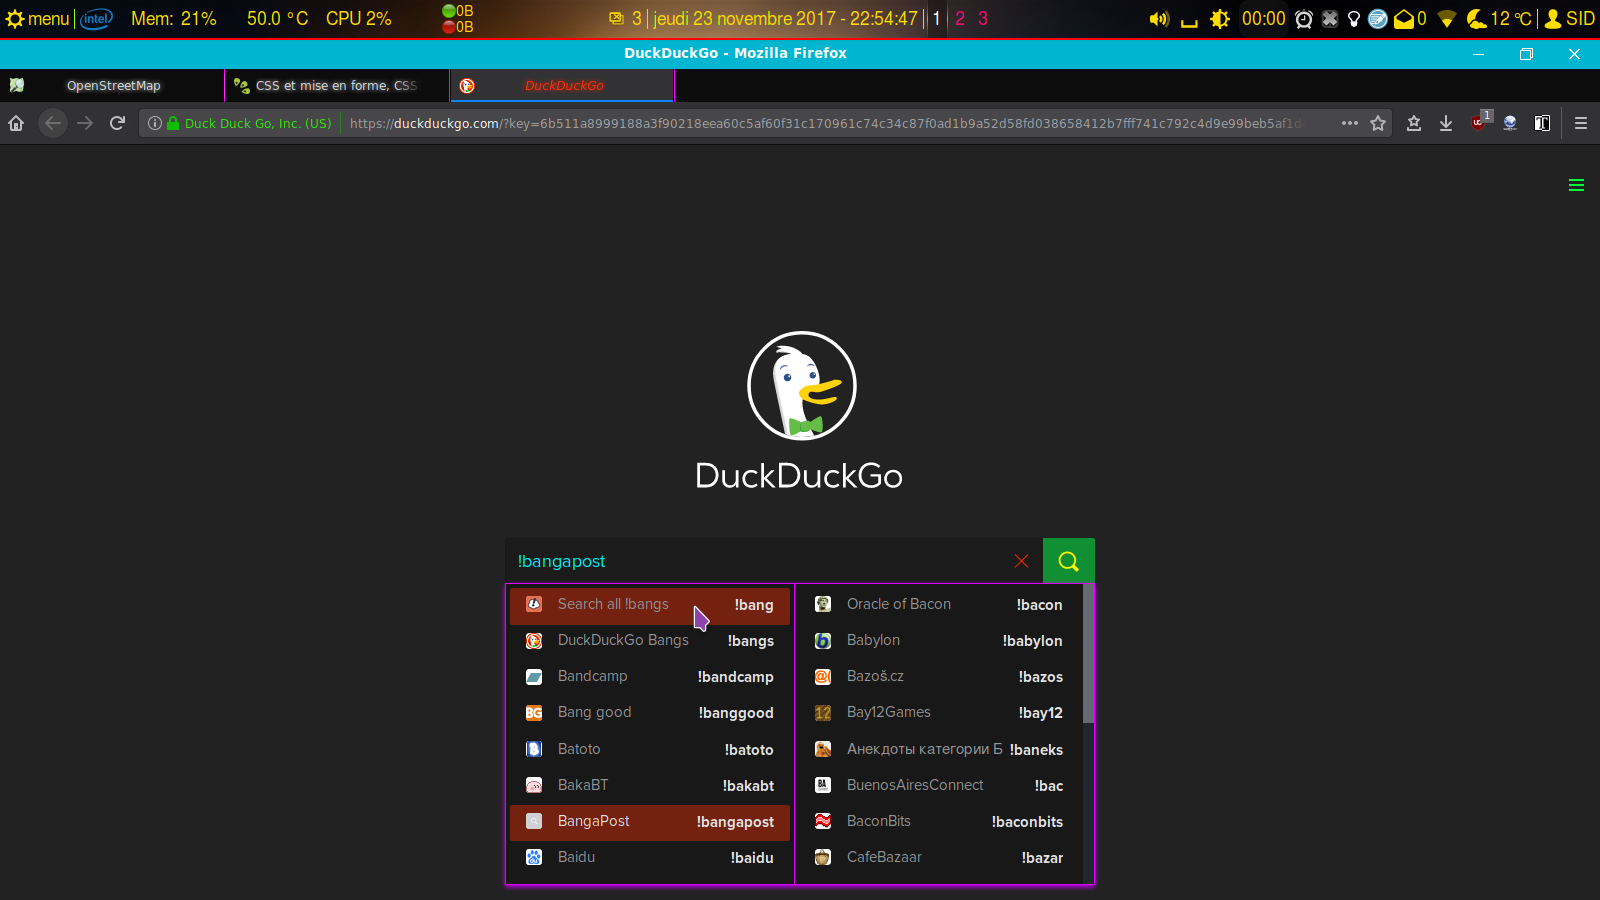Choose the Search all !bangs suggestion
The width and height of the screenshot is (1600, 900).
pos(650,604)
